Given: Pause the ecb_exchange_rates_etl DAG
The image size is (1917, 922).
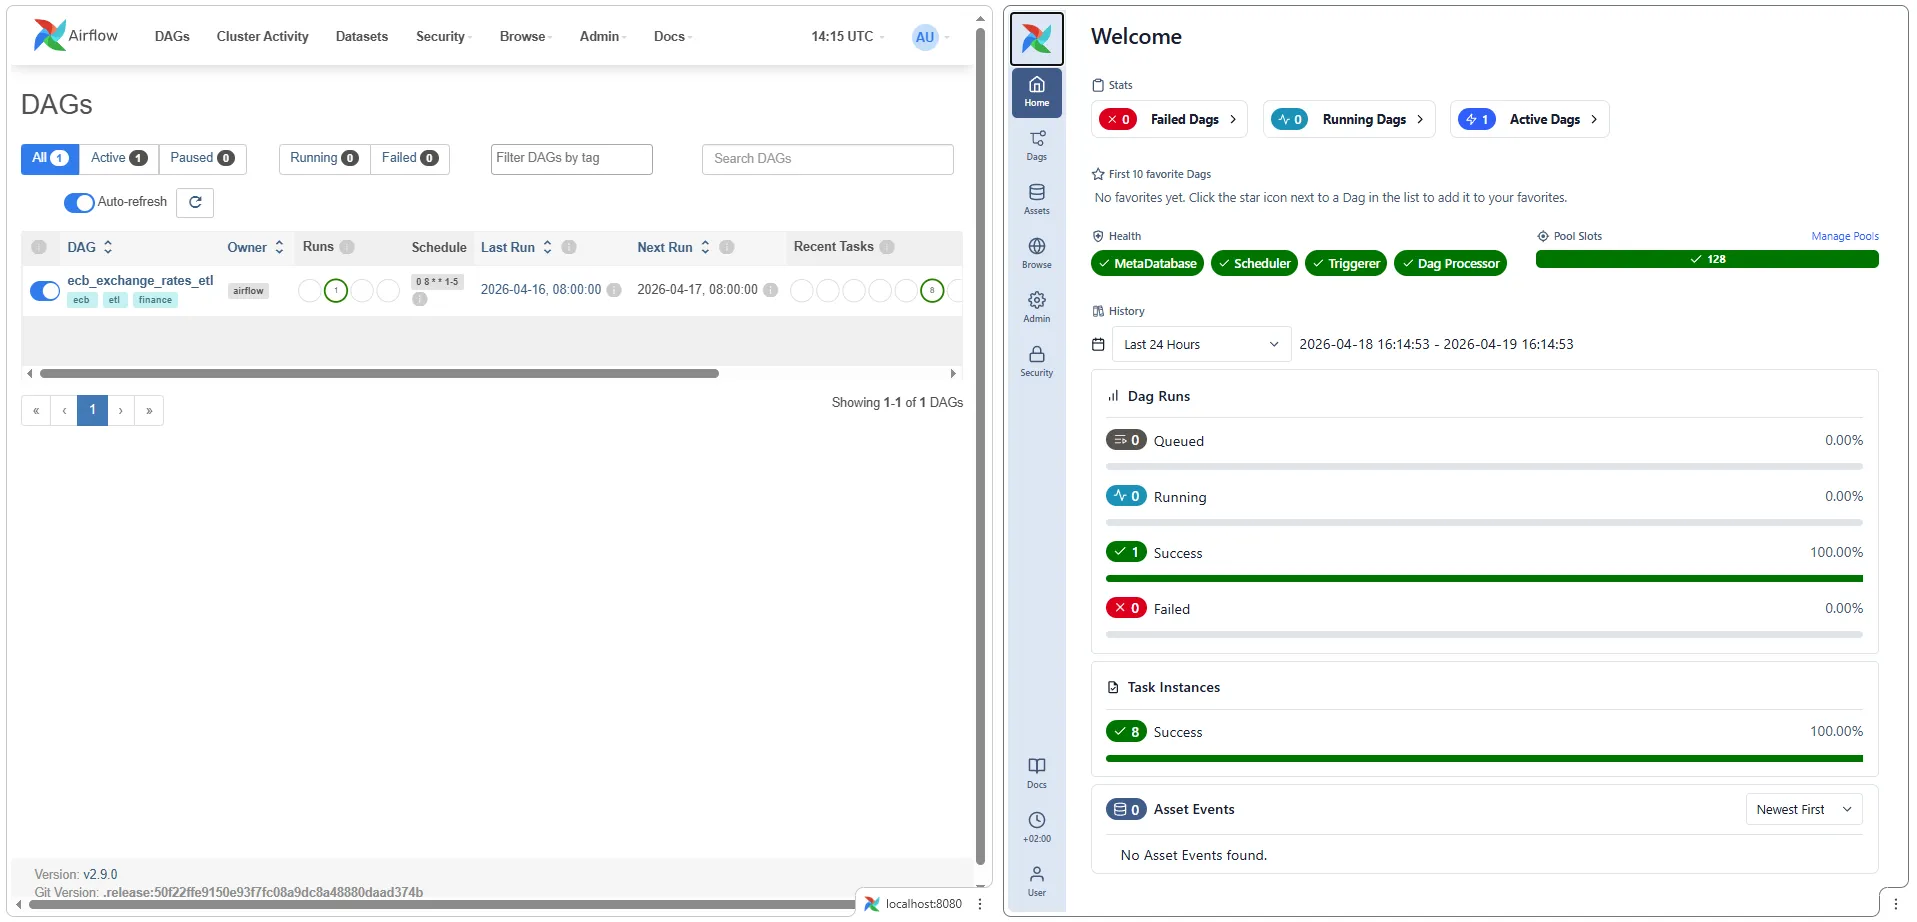Looking at the screenshot, I should tap(45, 290).
